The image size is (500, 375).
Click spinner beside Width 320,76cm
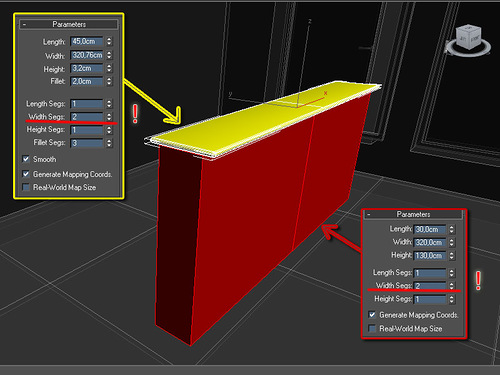pos(109,55)
